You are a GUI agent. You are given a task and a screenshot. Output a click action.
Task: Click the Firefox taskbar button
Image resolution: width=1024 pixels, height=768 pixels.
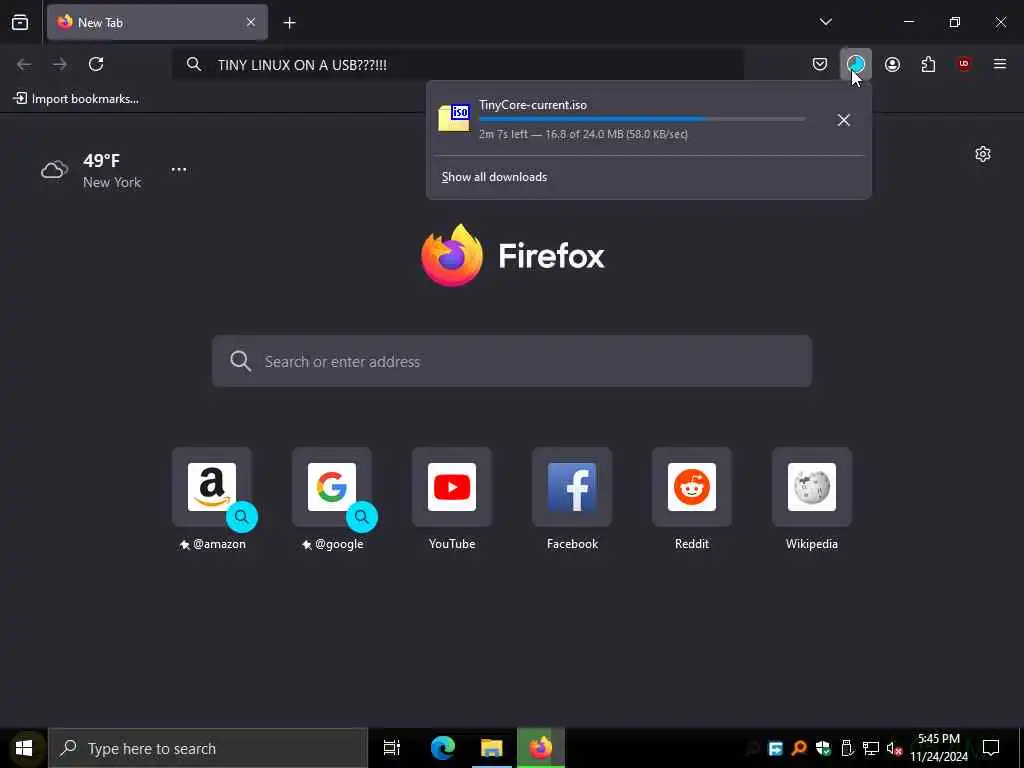pyautogui.click(x=541, y=748)
